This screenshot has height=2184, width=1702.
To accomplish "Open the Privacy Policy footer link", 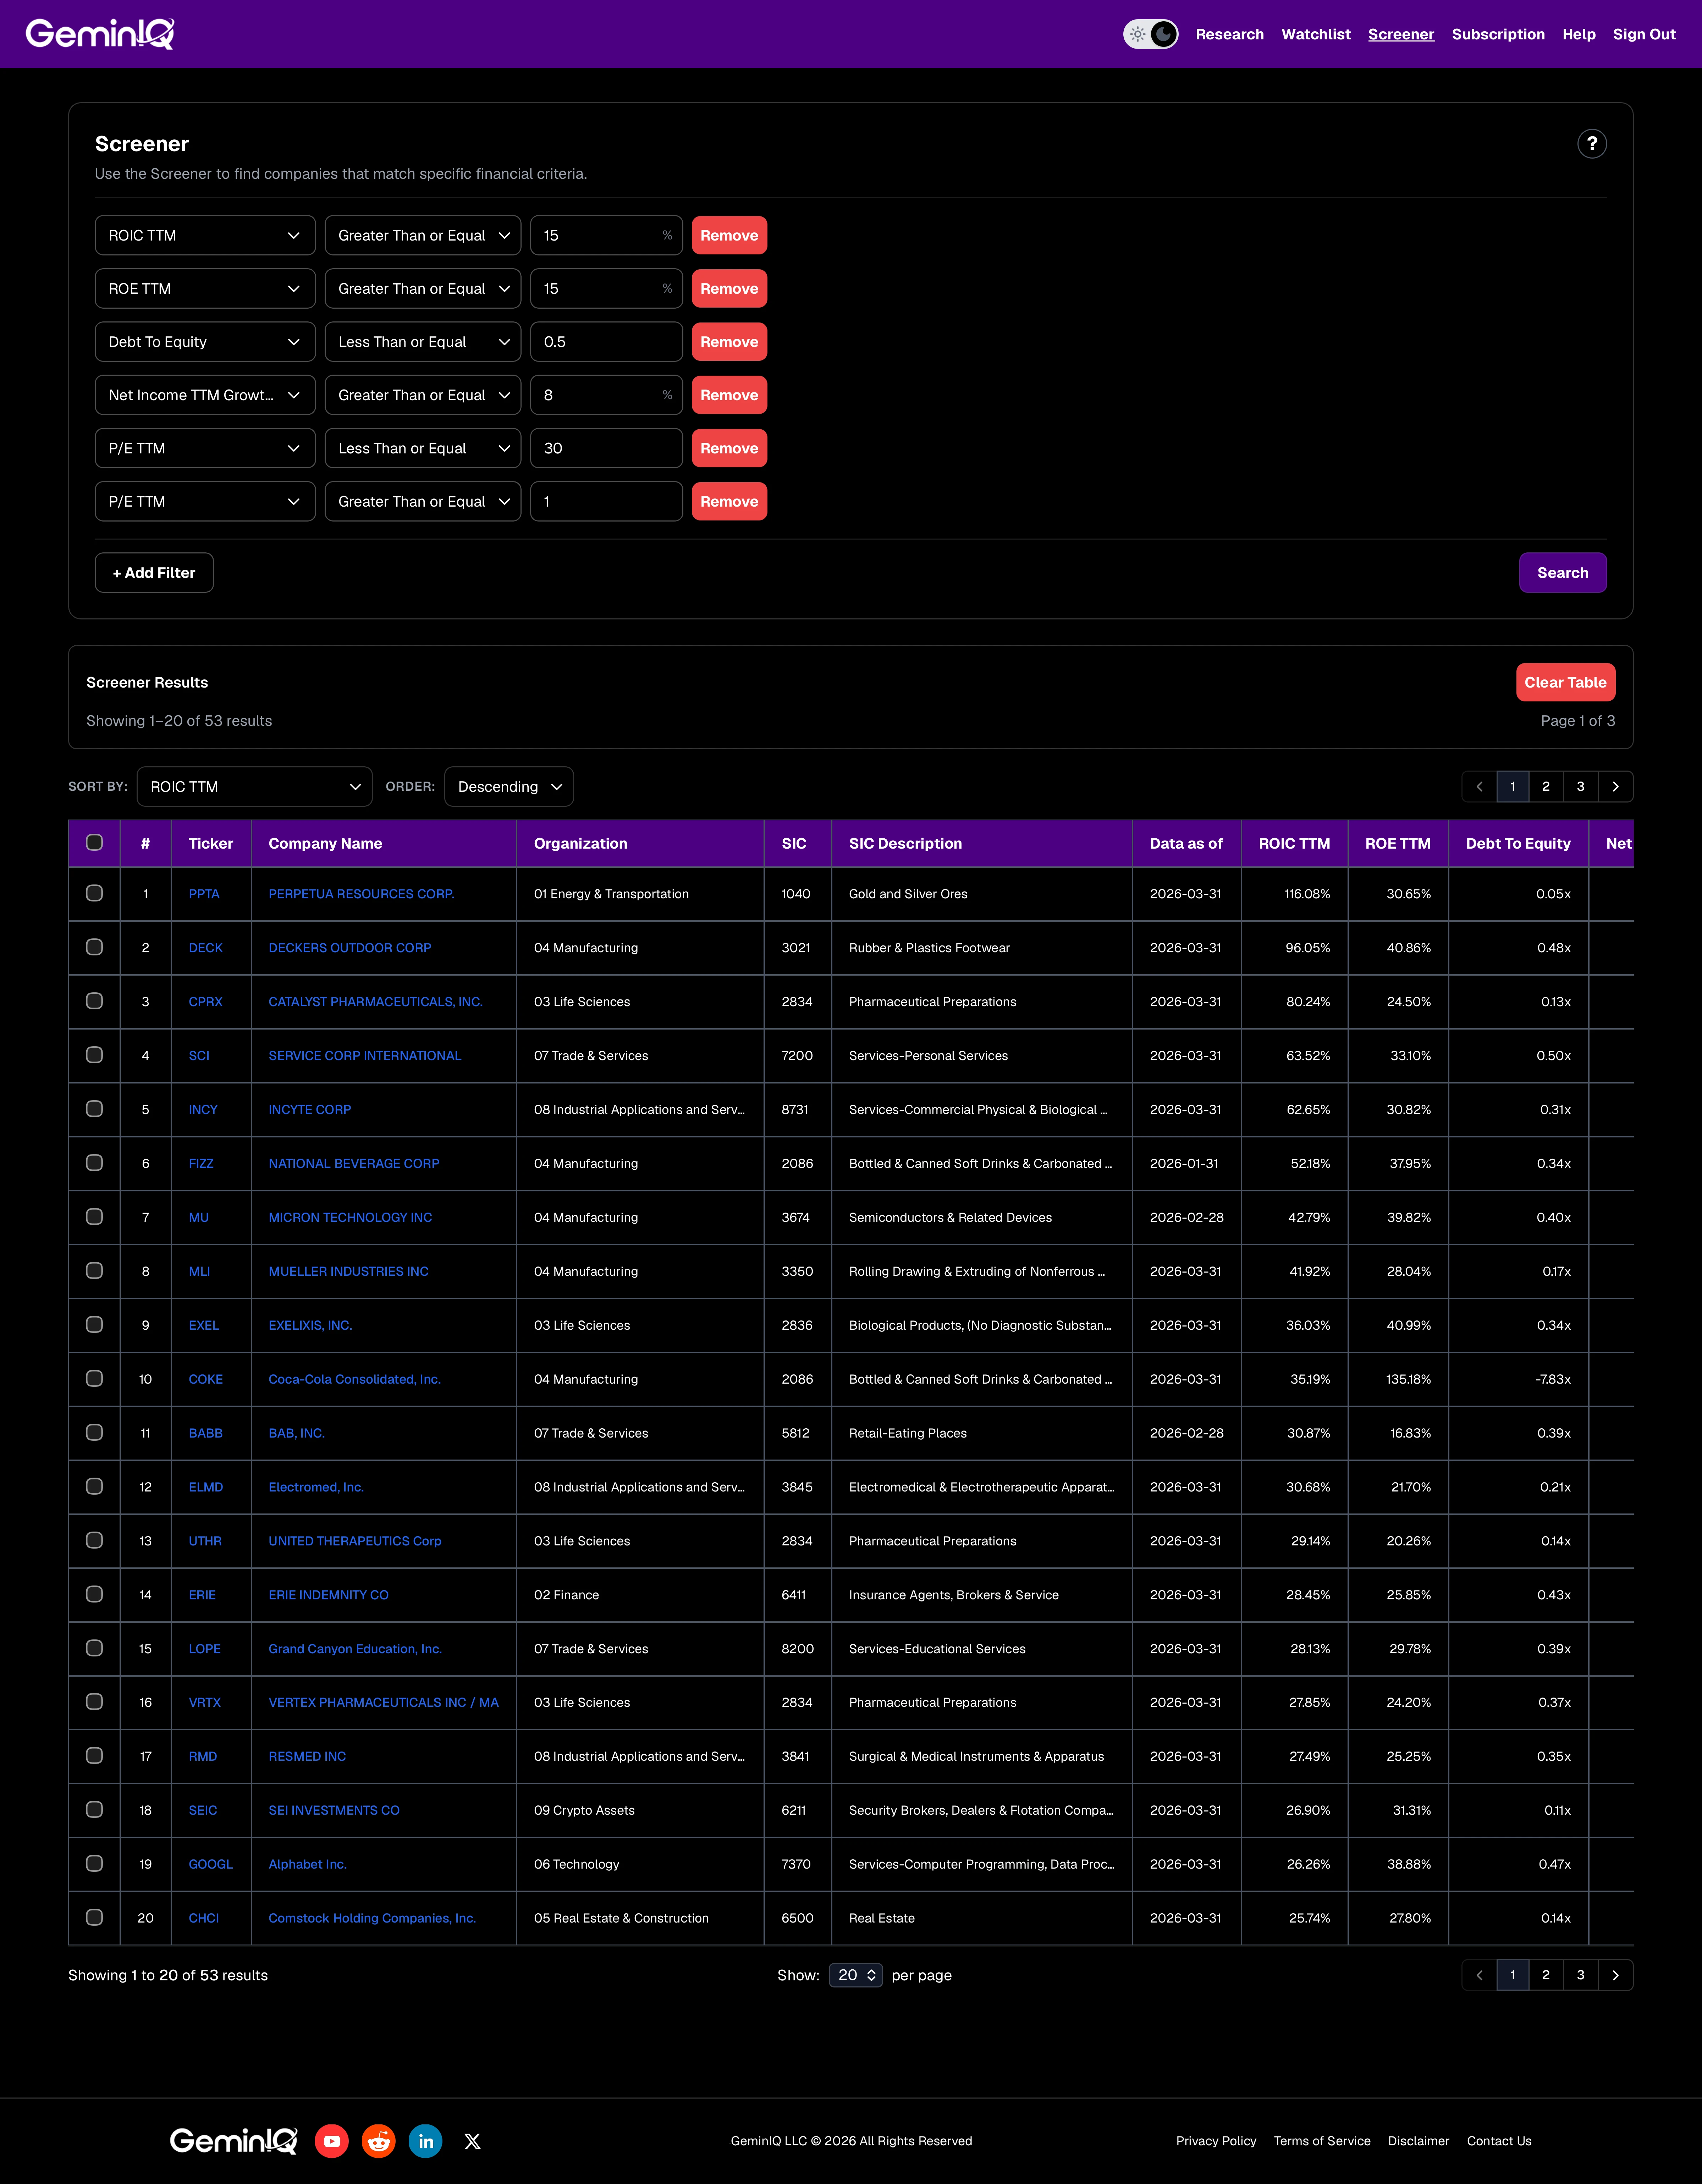I will pyautogui.click(x=1216, y=2141).
